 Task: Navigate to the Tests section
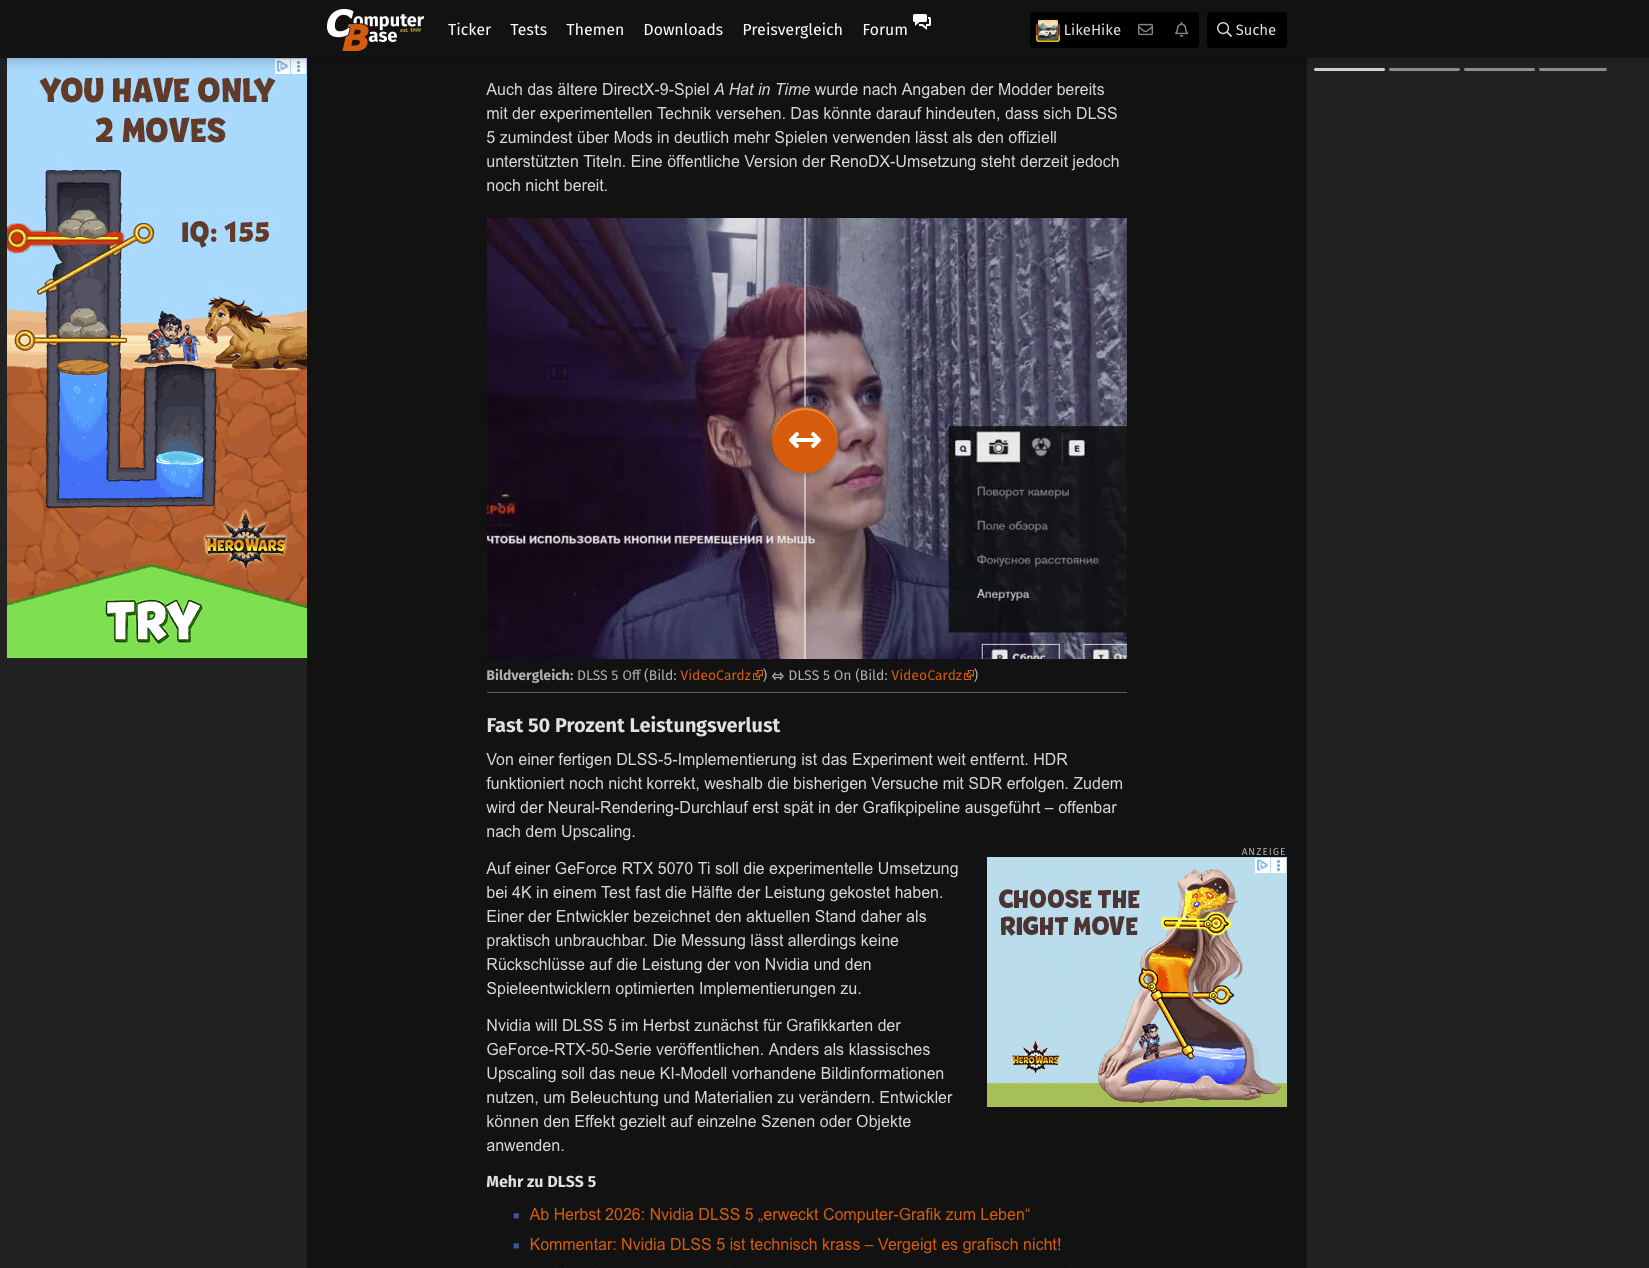pyautogui.click(x=528, y=30)
